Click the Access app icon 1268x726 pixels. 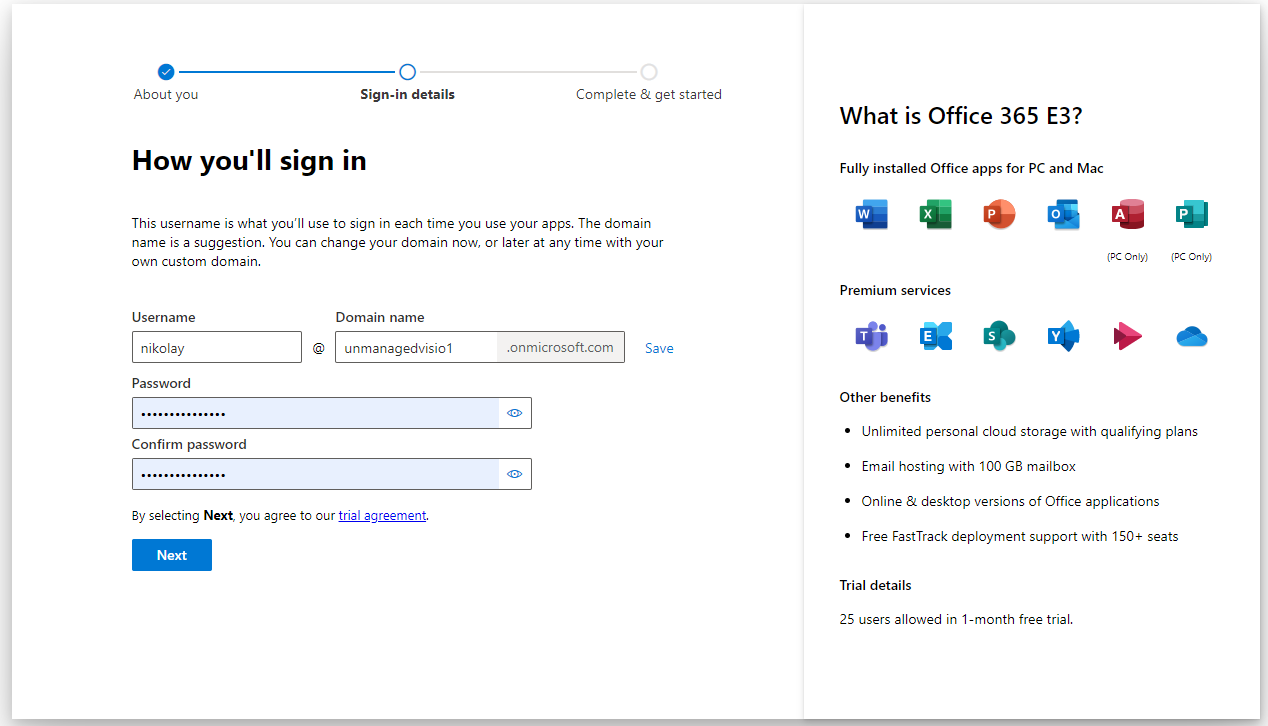1128,214
